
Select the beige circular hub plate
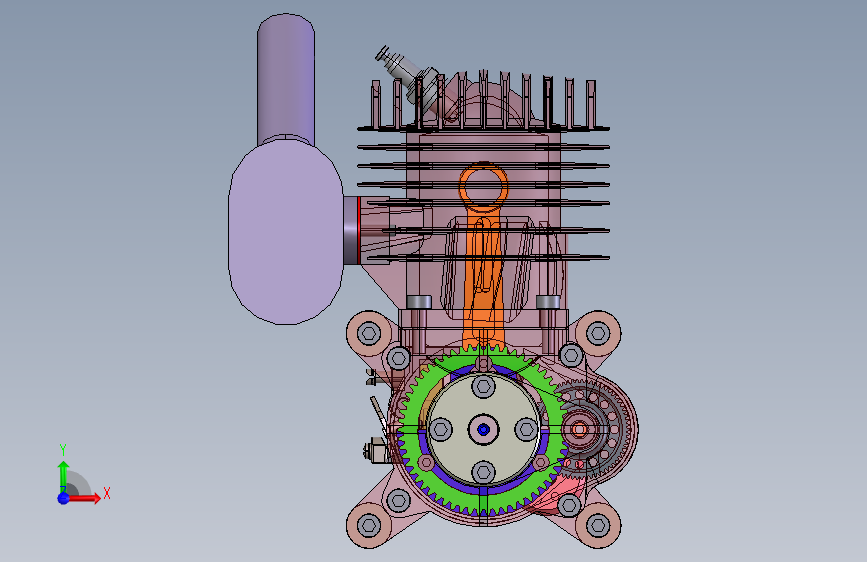pos(483,429)
